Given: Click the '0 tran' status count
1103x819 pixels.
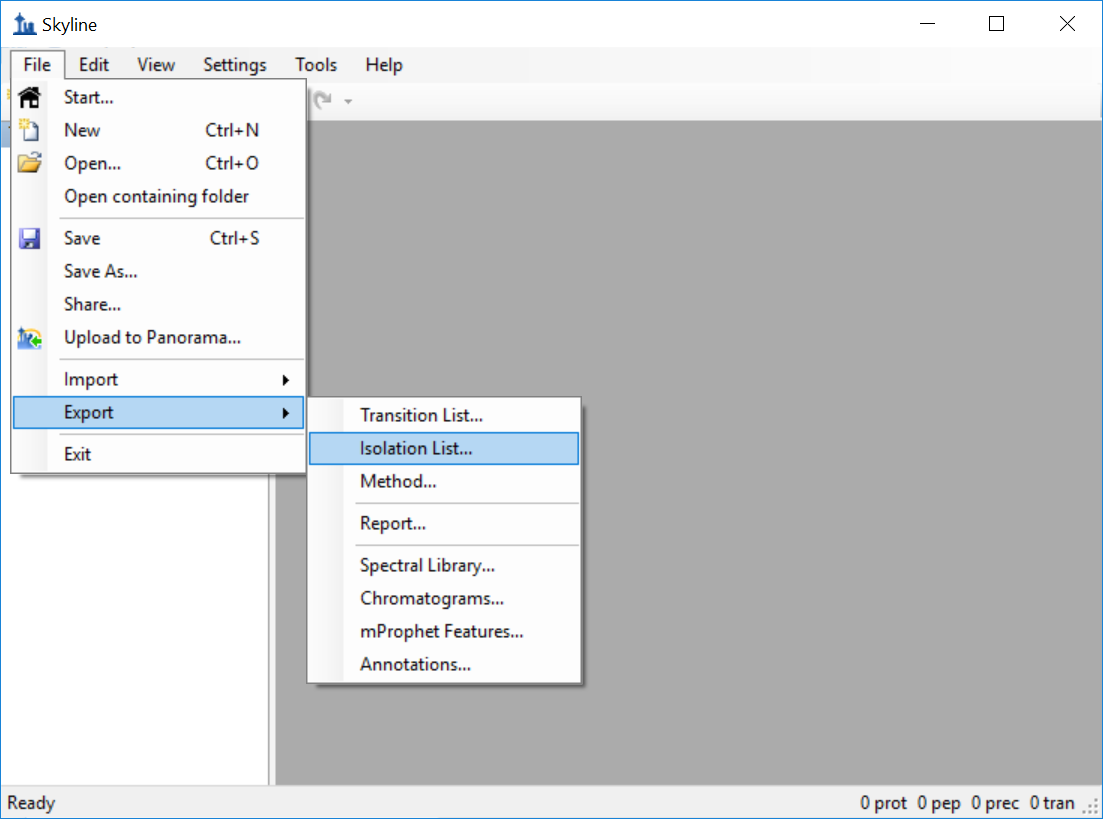Looking at the screenshot, I should point(1052,803).
